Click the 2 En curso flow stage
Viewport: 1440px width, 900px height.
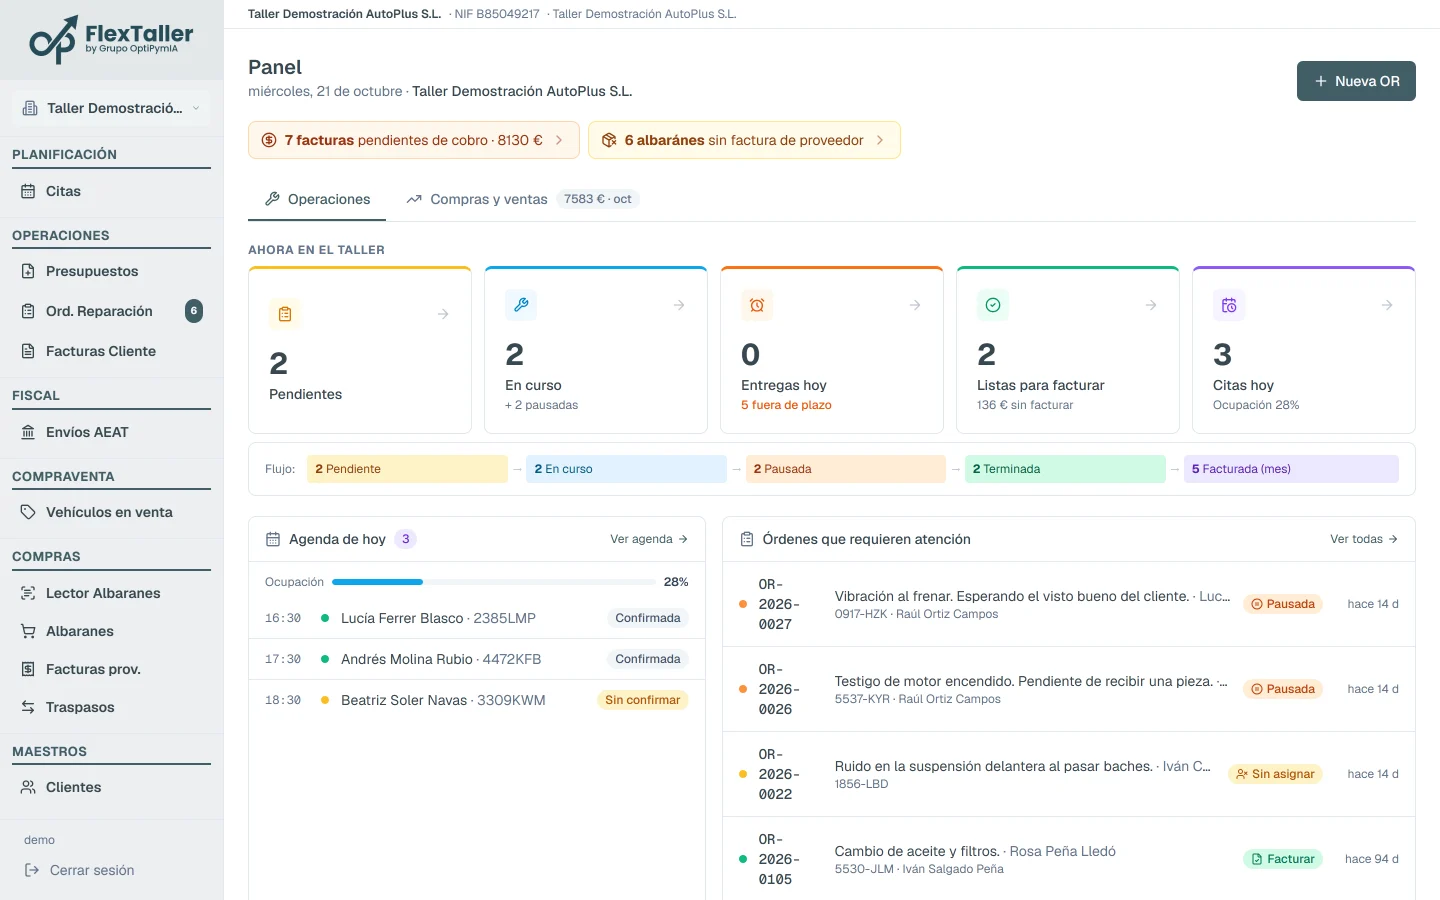point(626,469)
